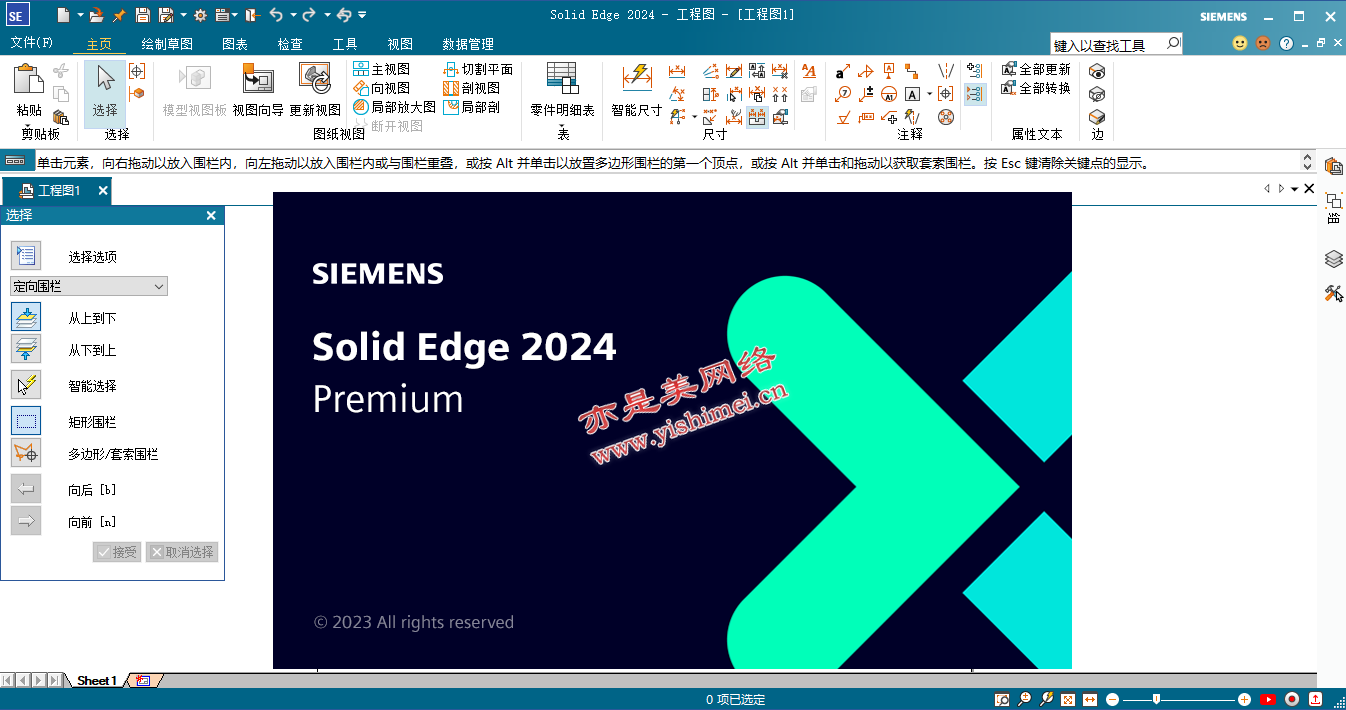Viewport: 1346px width, 710px height.
Task: Open the New document dropdown arrow
Action: 79,15
